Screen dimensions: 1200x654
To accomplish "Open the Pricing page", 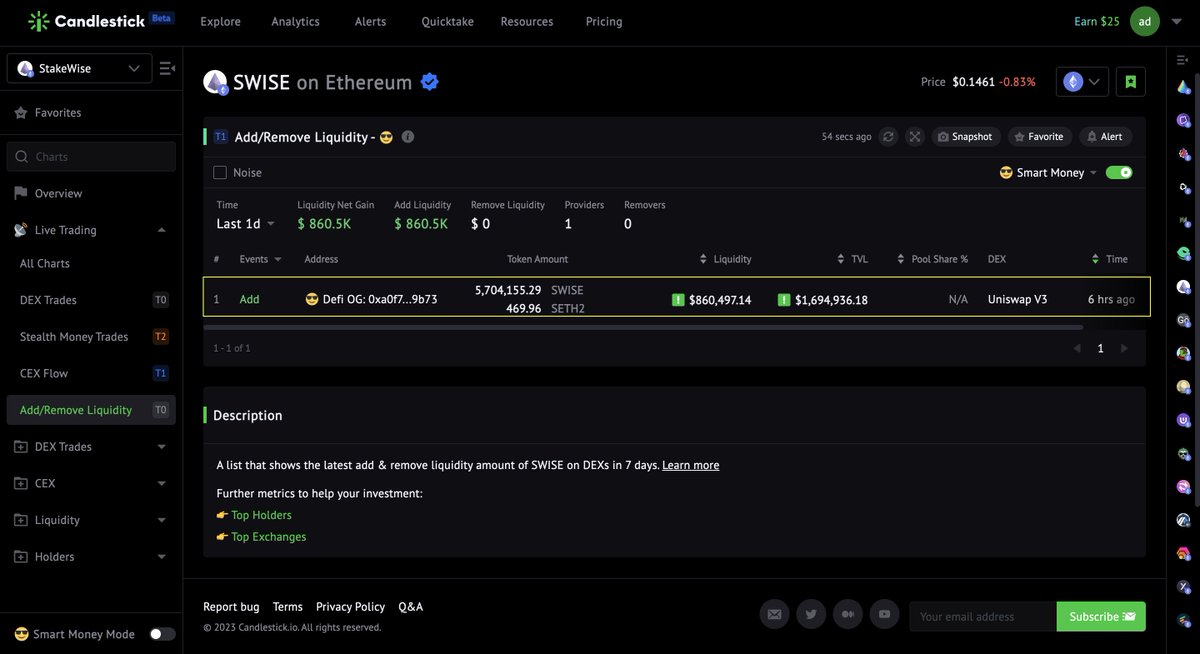I will pos(604,21).
